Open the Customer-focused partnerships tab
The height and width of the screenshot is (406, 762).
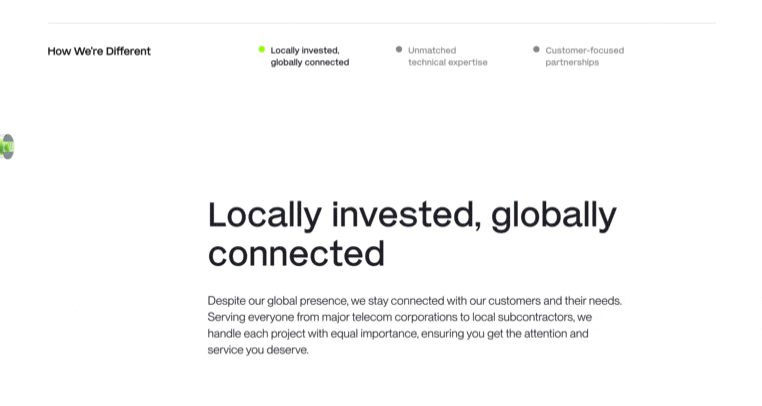coord(584,56)
